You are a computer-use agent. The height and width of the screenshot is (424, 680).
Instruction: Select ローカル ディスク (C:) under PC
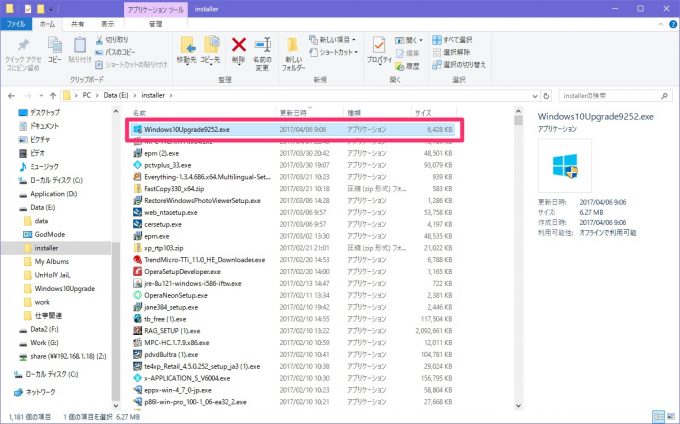pos(56,180)
